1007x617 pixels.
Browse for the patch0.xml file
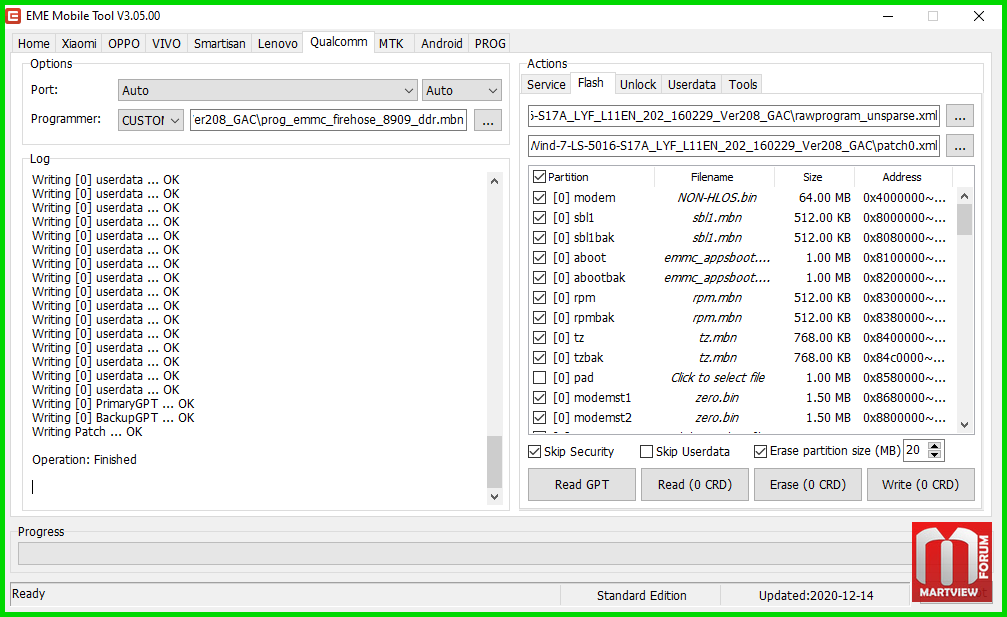tap(959, 146)
